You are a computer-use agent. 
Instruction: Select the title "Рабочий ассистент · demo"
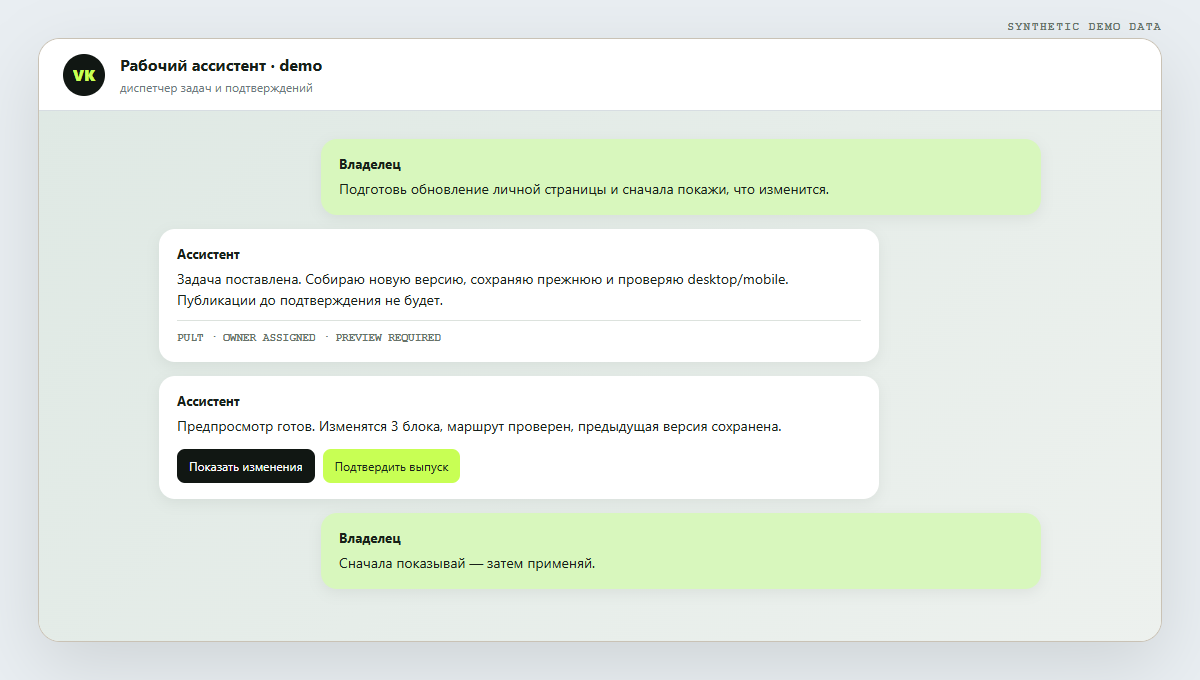pos(221,66)
